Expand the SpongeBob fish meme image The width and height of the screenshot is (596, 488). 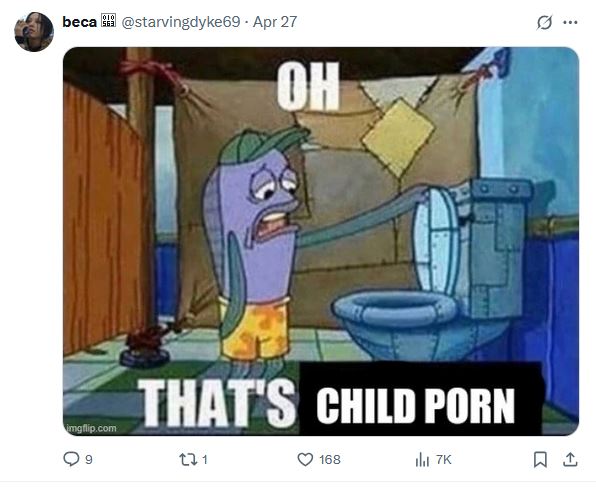click(321, 241)
